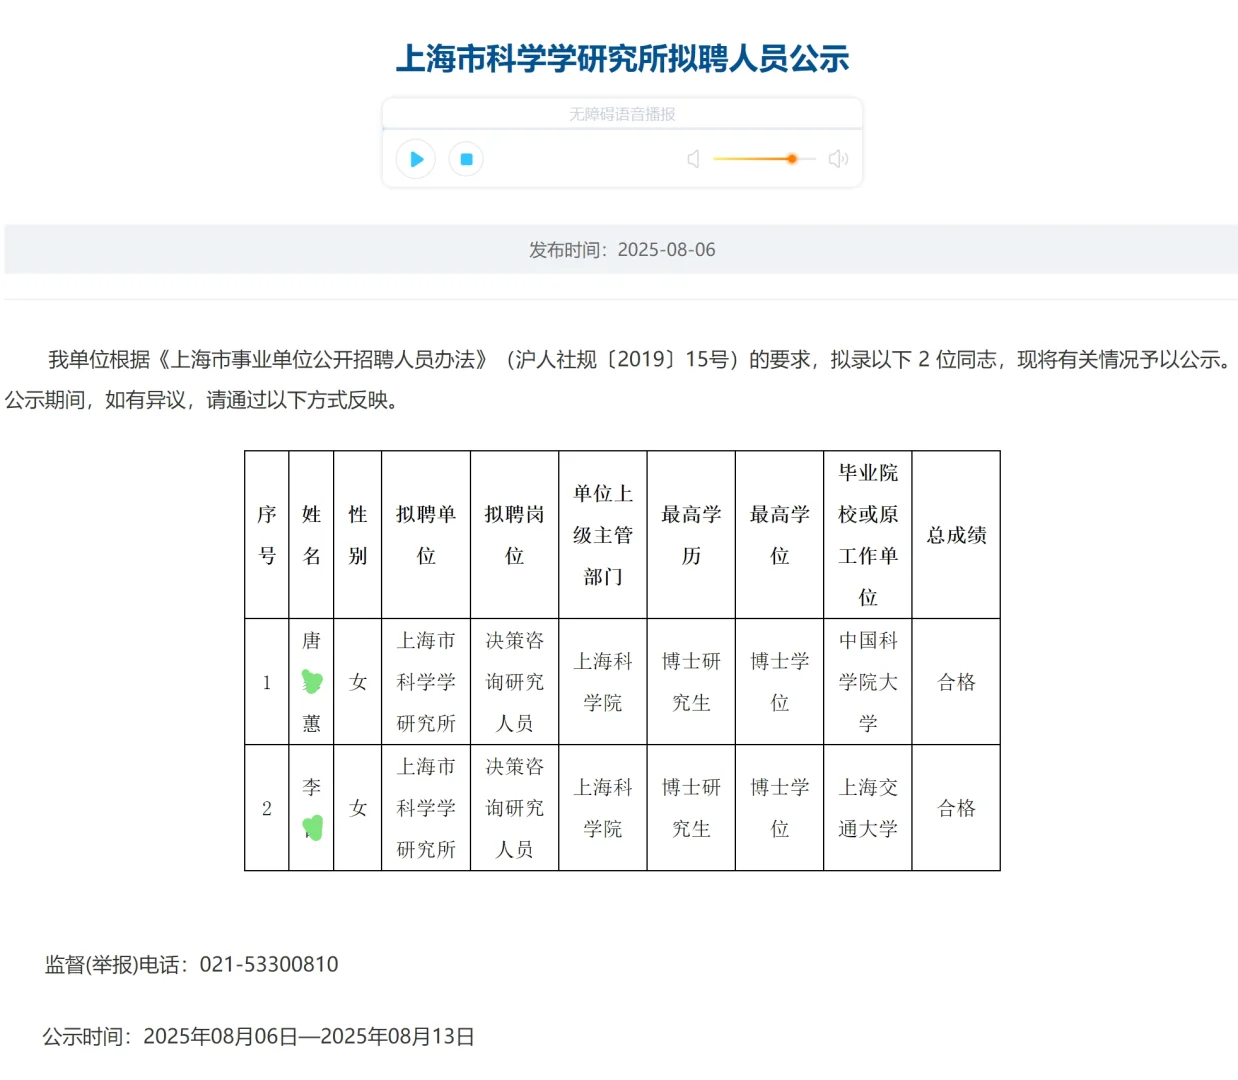Click 博士学位 in row 1
Viewport: 1238px width, 1080px height.
coord(780,682)
